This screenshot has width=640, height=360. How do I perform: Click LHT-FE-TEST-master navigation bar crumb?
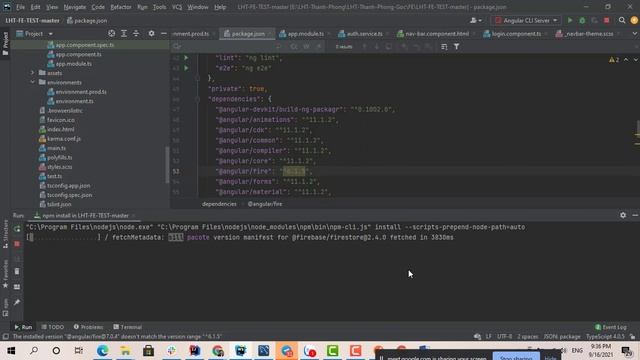(x=32, y=20)
